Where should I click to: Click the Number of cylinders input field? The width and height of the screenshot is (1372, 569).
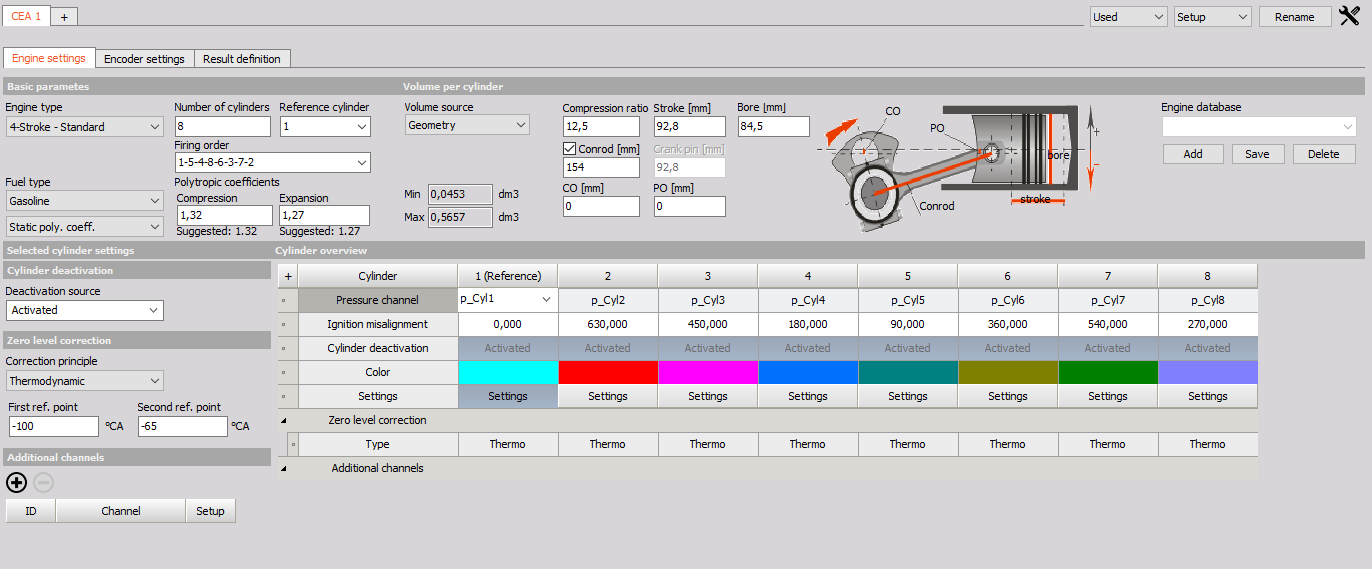click(x=222, y=127)
